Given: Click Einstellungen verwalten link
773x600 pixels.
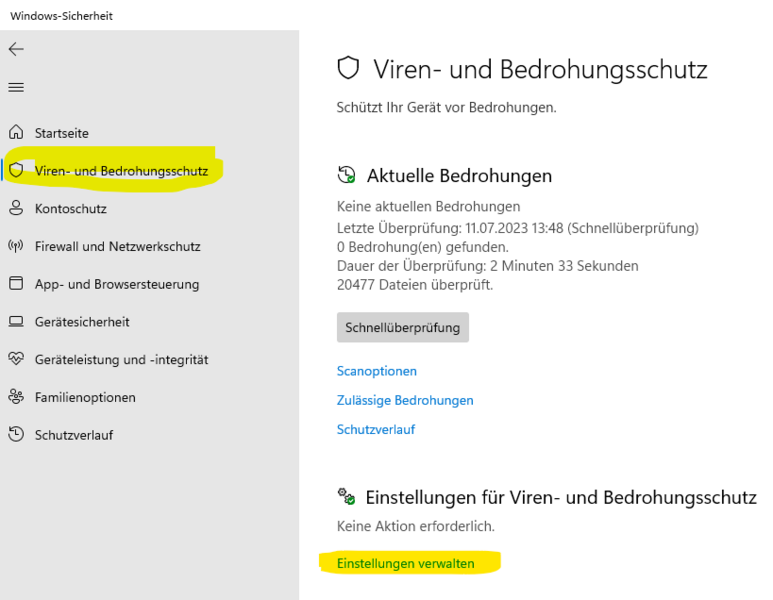Looking at the screenshot, I should pos(406,563).
